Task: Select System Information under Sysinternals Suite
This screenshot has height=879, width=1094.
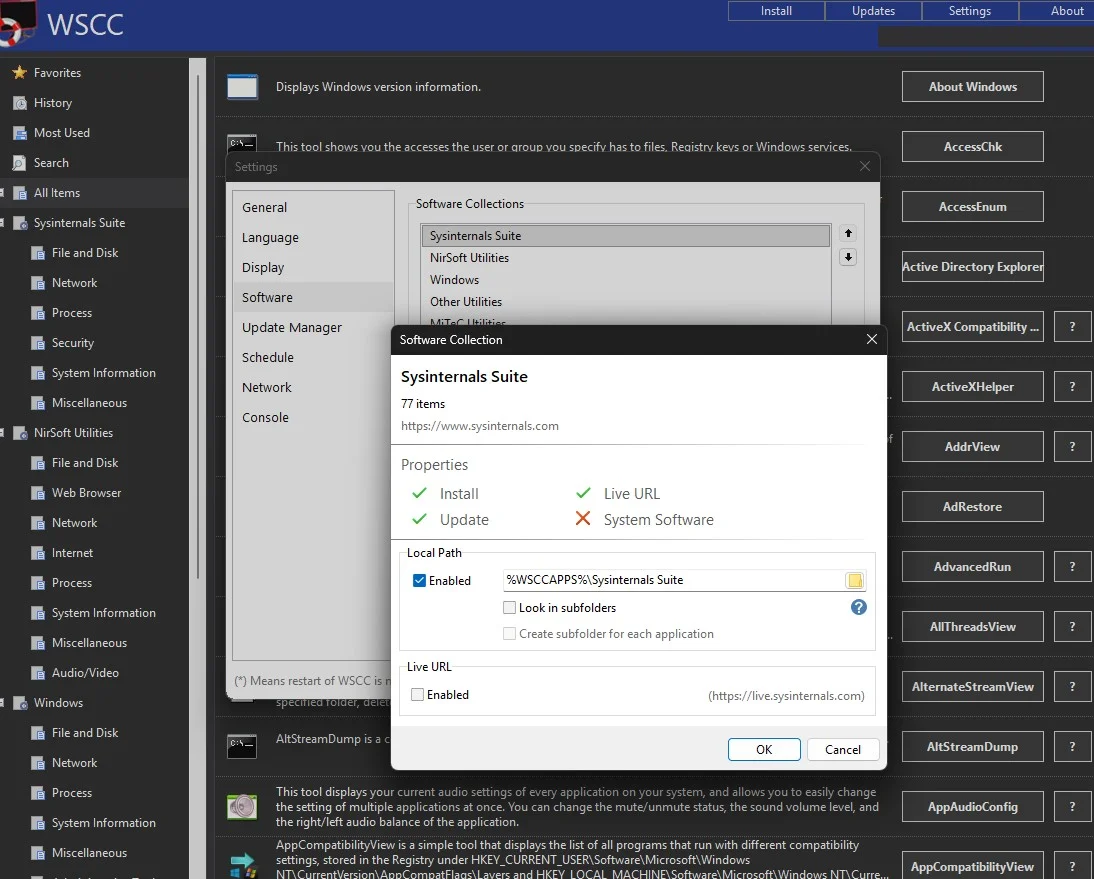Action: tap(103, 373)
